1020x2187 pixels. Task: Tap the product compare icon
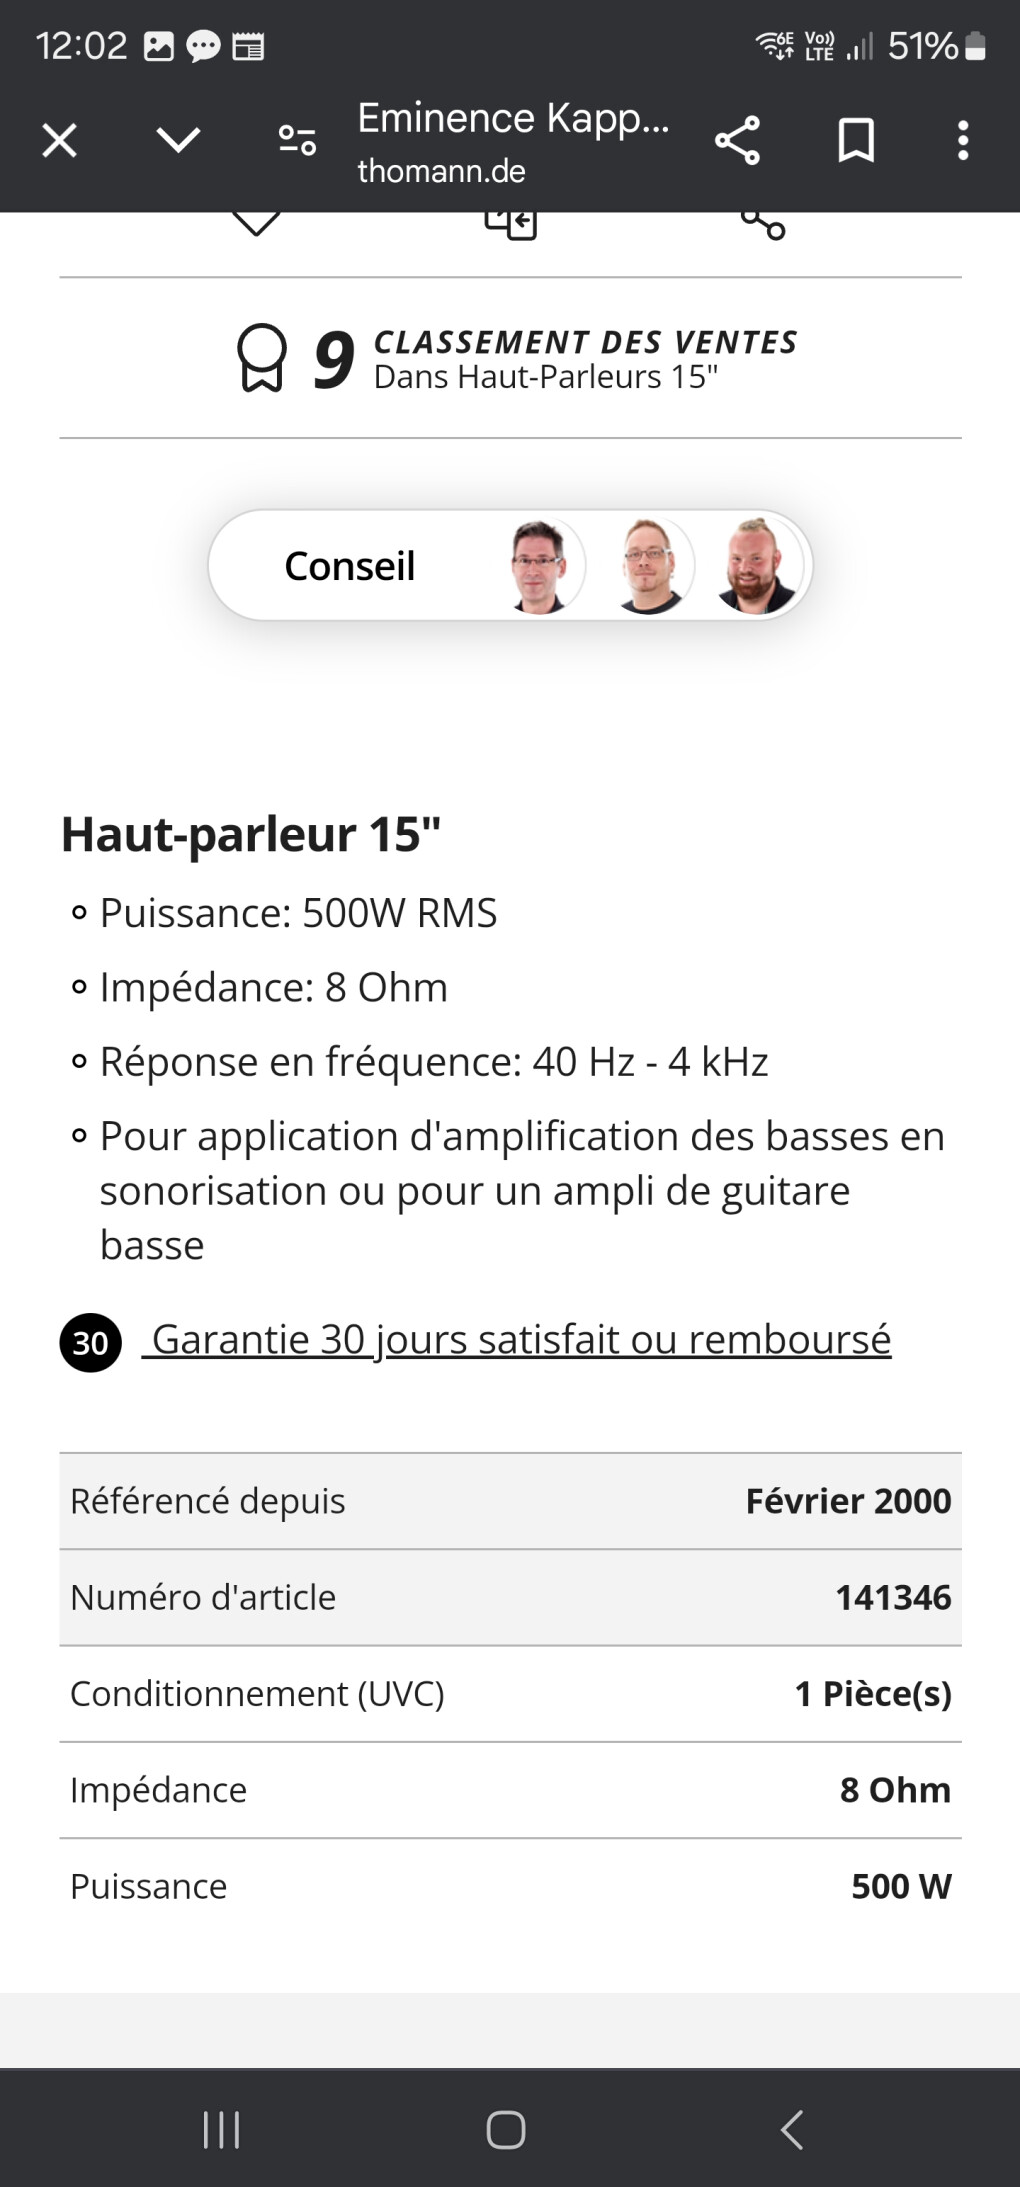coord(510,224)
